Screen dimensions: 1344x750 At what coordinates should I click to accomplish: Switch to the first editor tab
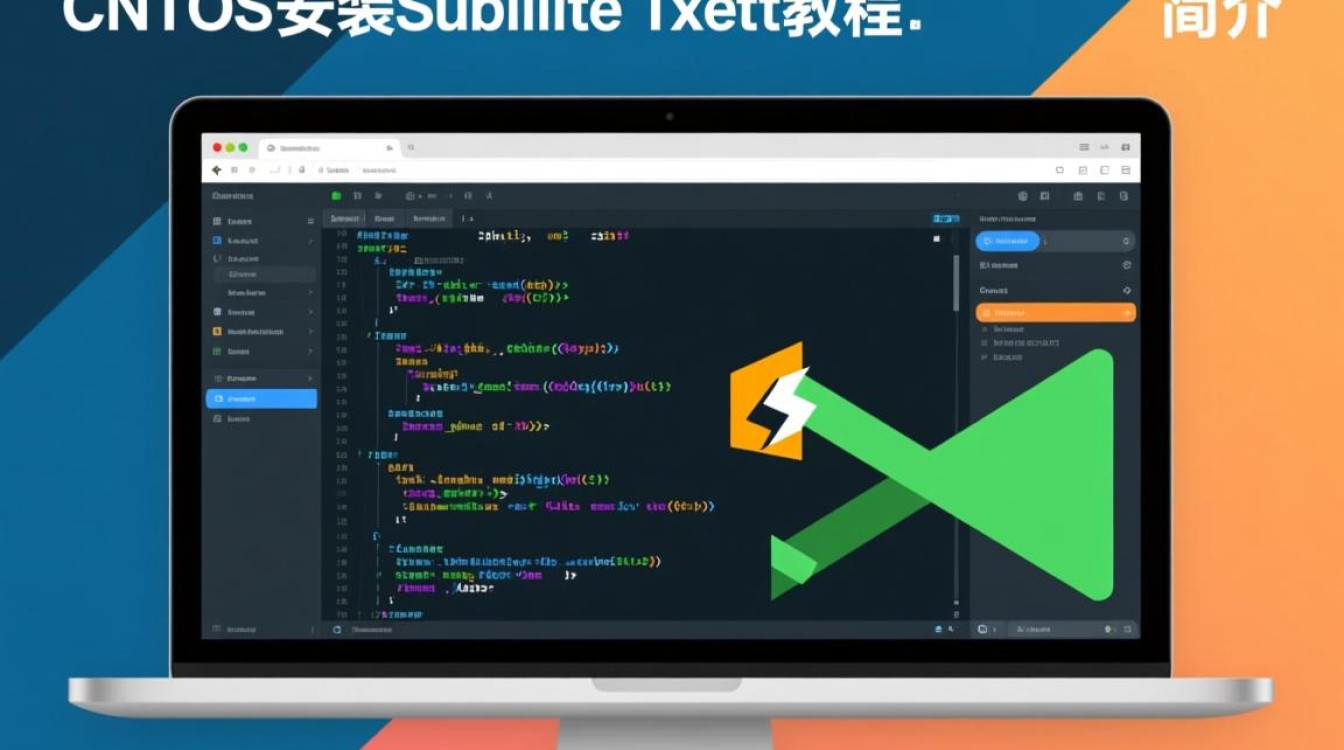[345, 218]
